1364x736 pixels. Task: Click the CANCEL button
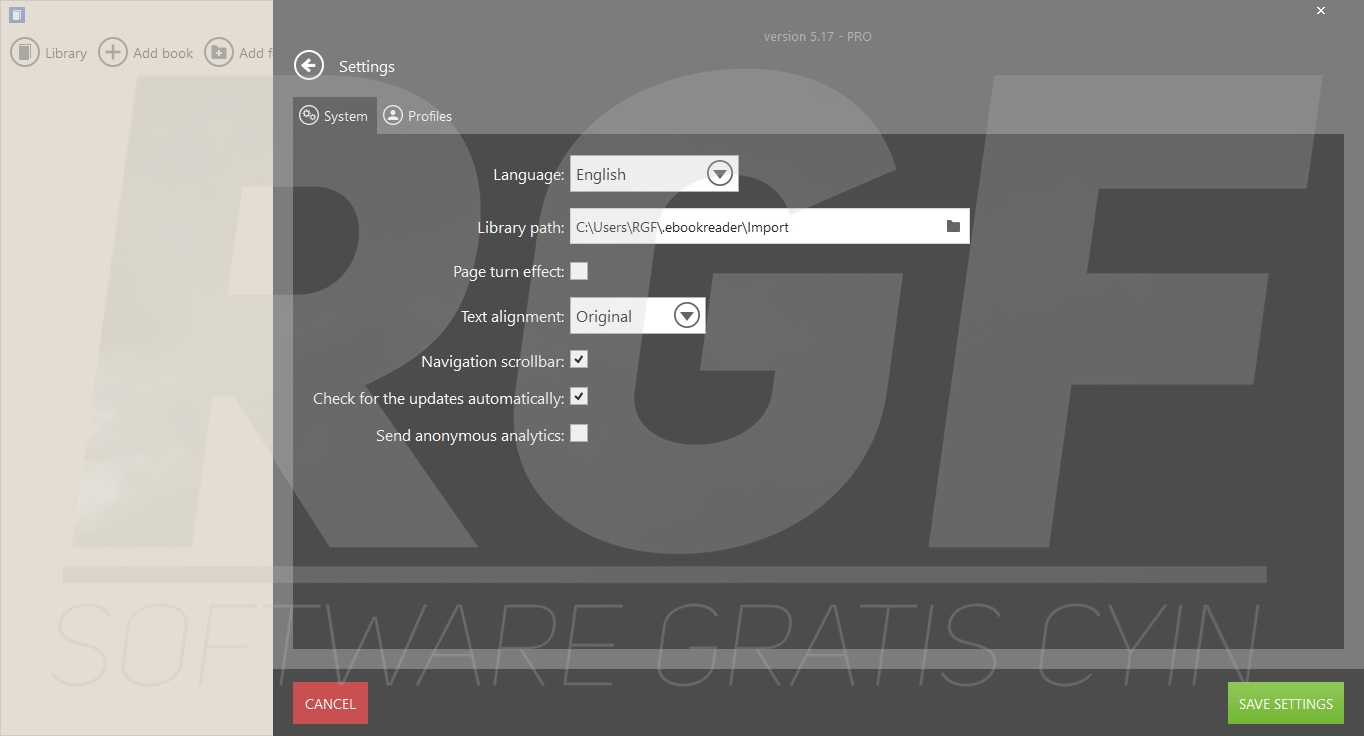click(331, 703)
